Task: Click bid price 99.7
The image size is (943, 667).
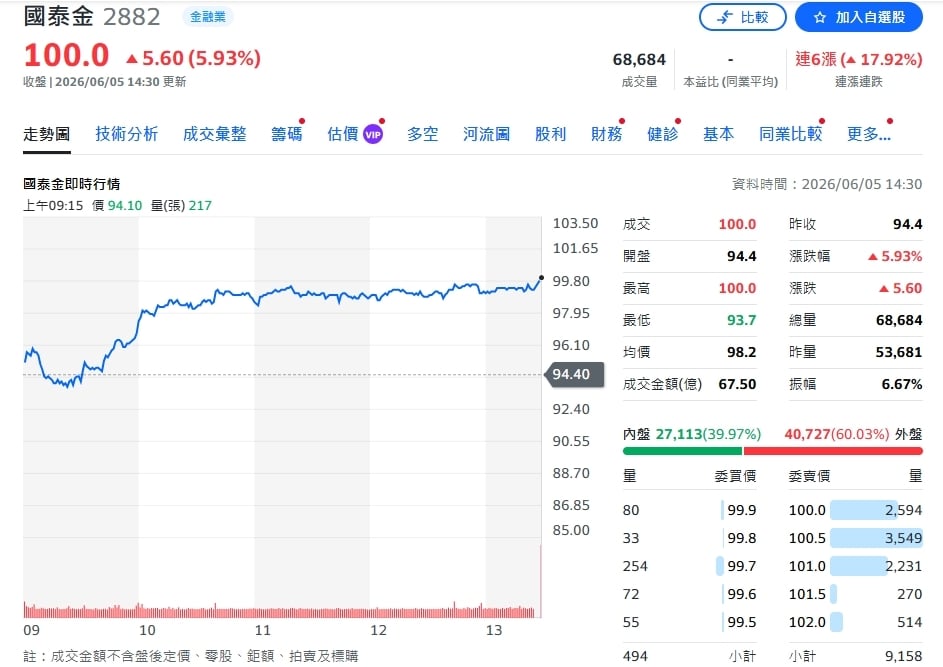Action: coord(742,566)
